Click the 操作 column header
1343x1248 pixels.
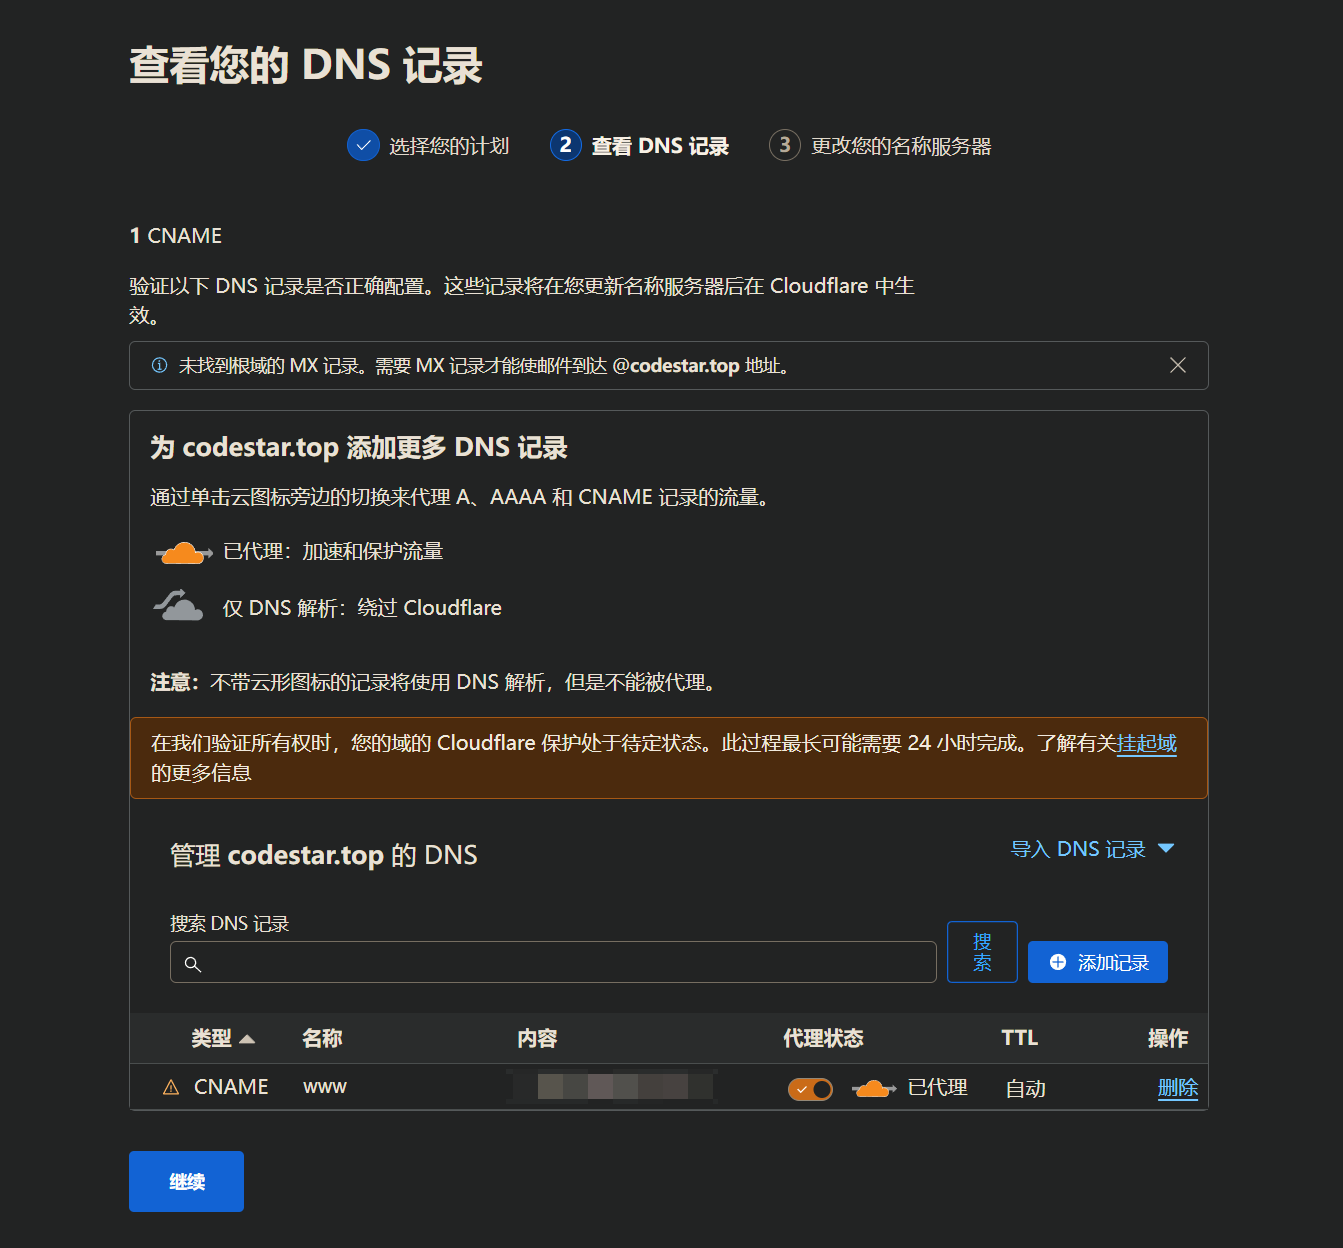click(x=1168, y=1039)
